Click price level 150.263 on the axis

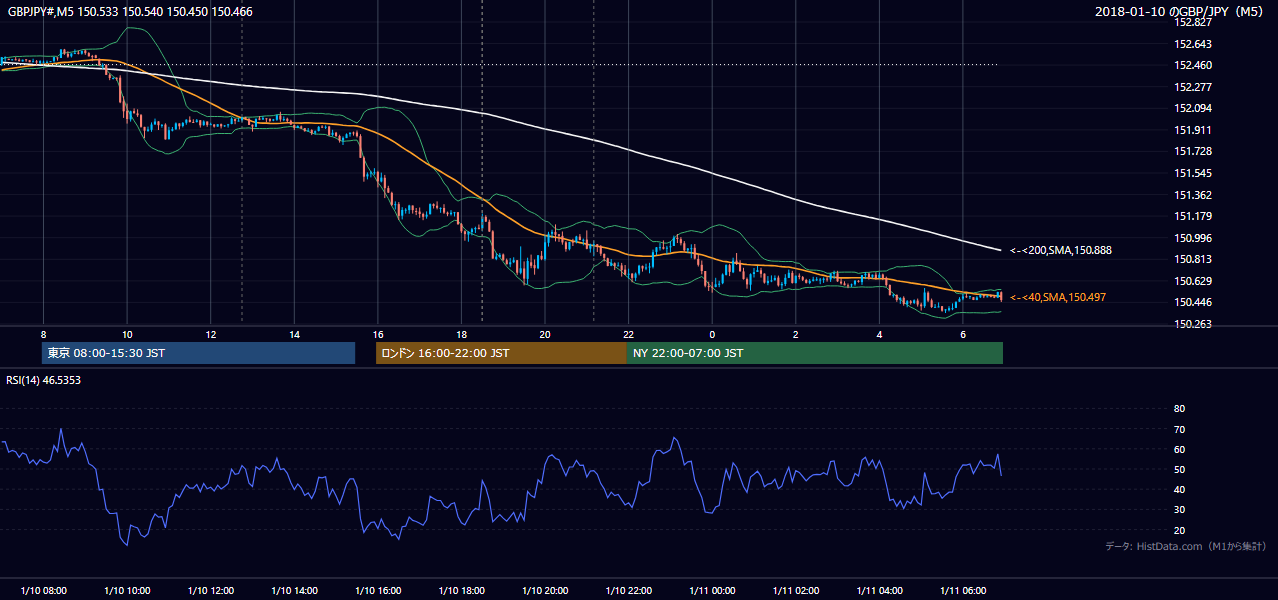(x=1192, y=324)
